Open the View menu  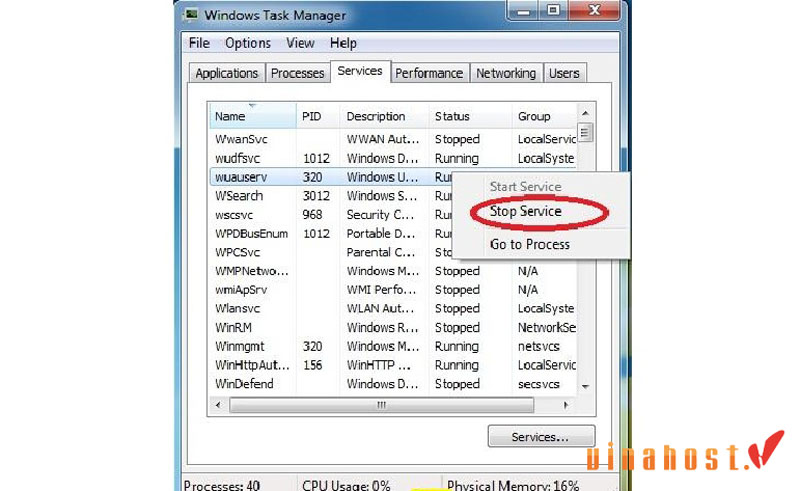click(x=300, y=43)
